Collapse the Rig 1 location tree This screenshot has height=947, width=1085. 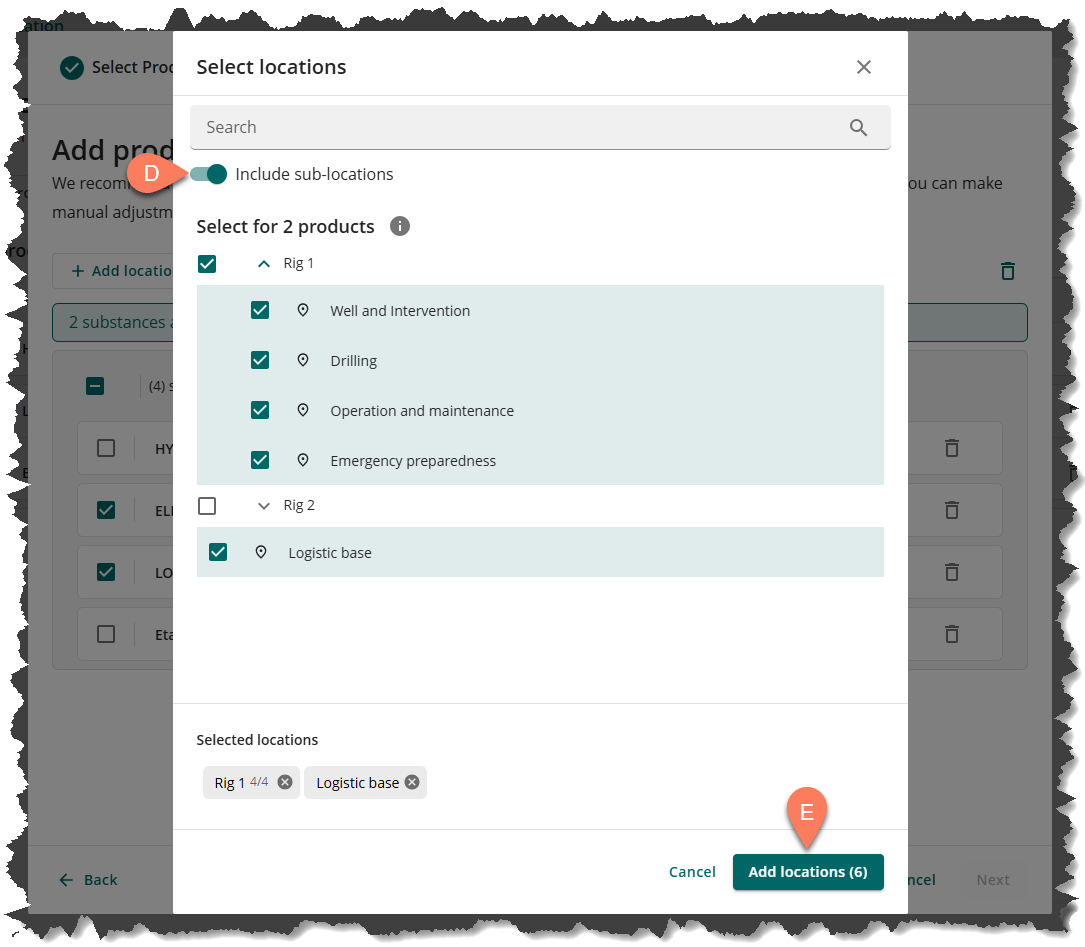264,264
